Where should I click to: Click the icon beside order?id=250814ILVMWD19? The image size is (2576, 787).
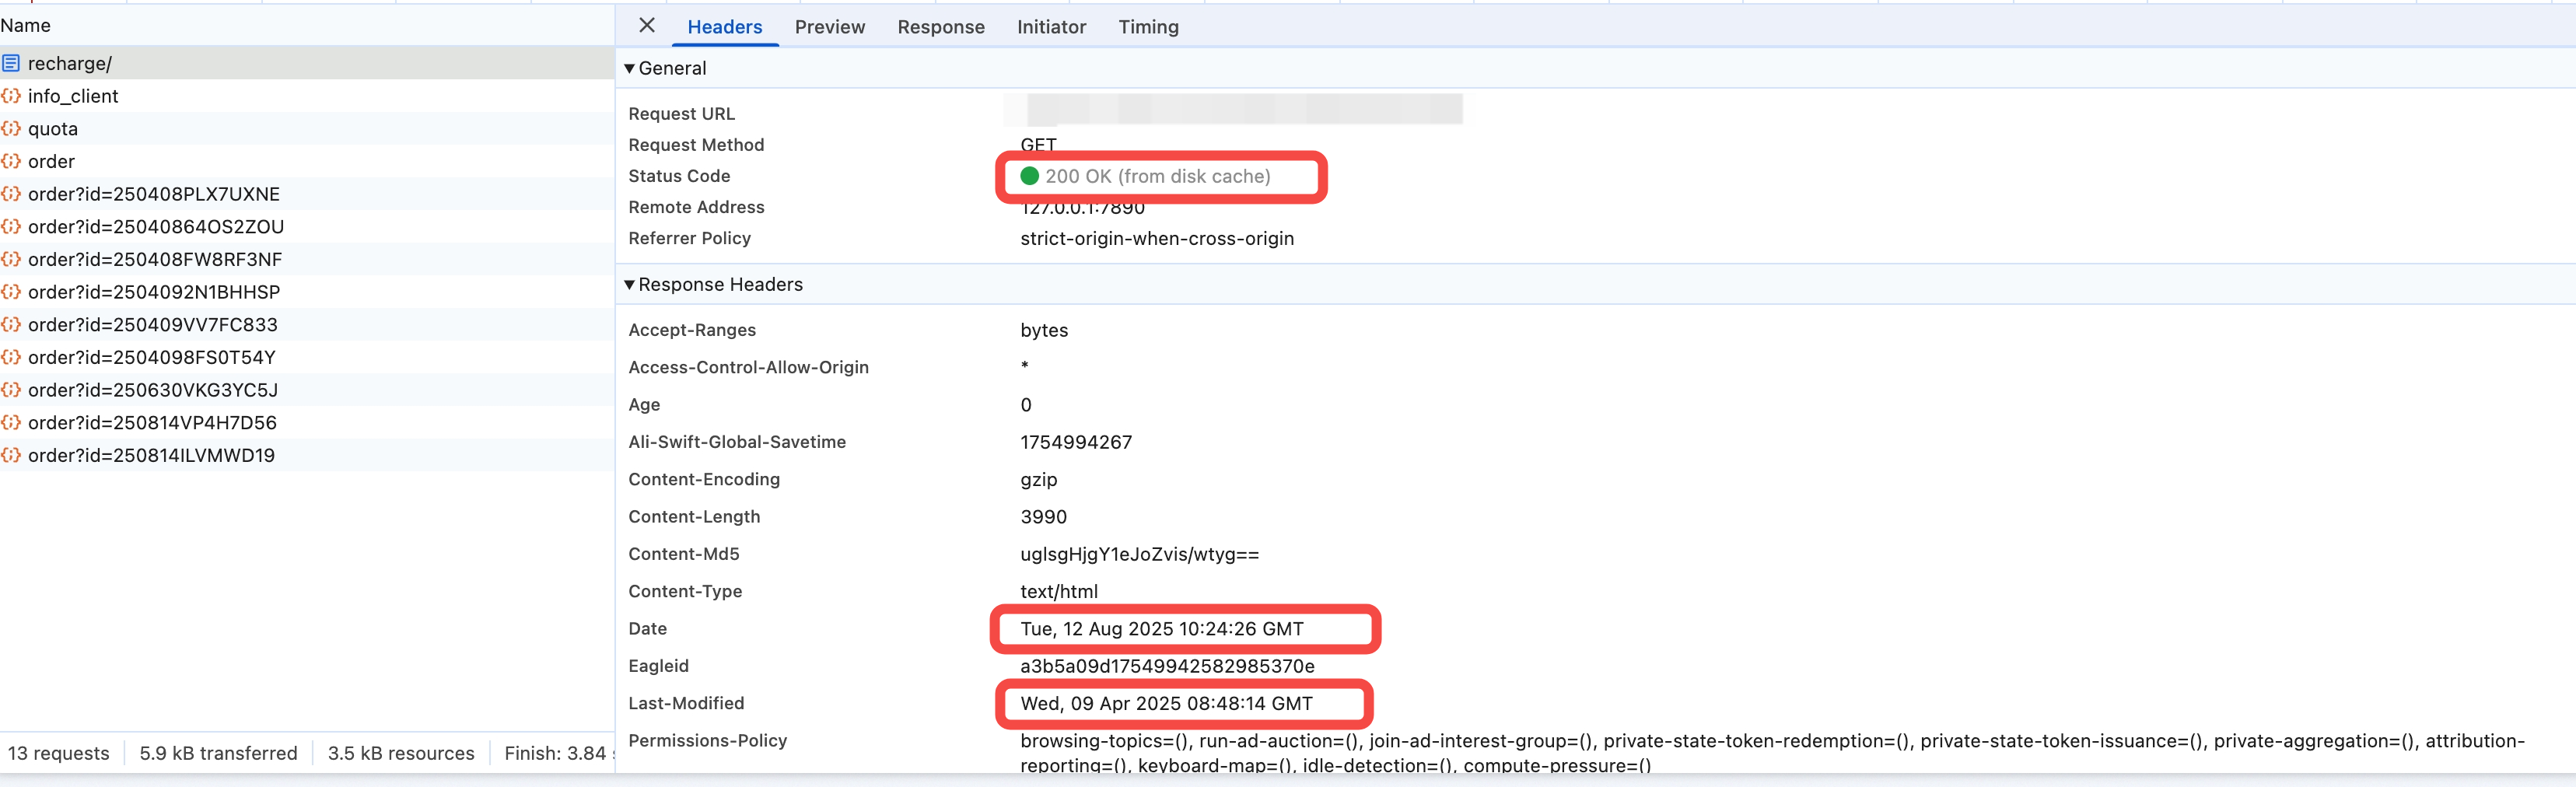coord(11,455)
